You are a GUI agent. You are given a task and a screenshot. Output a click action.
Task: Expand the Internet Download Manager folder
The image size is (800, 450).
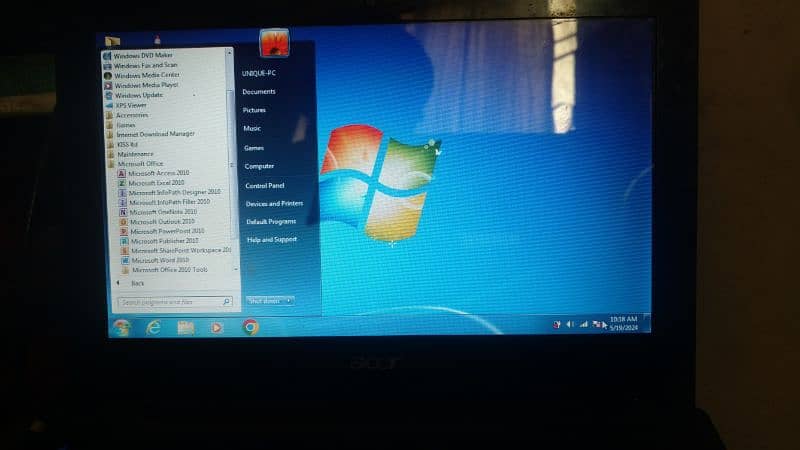click(154, 134)
